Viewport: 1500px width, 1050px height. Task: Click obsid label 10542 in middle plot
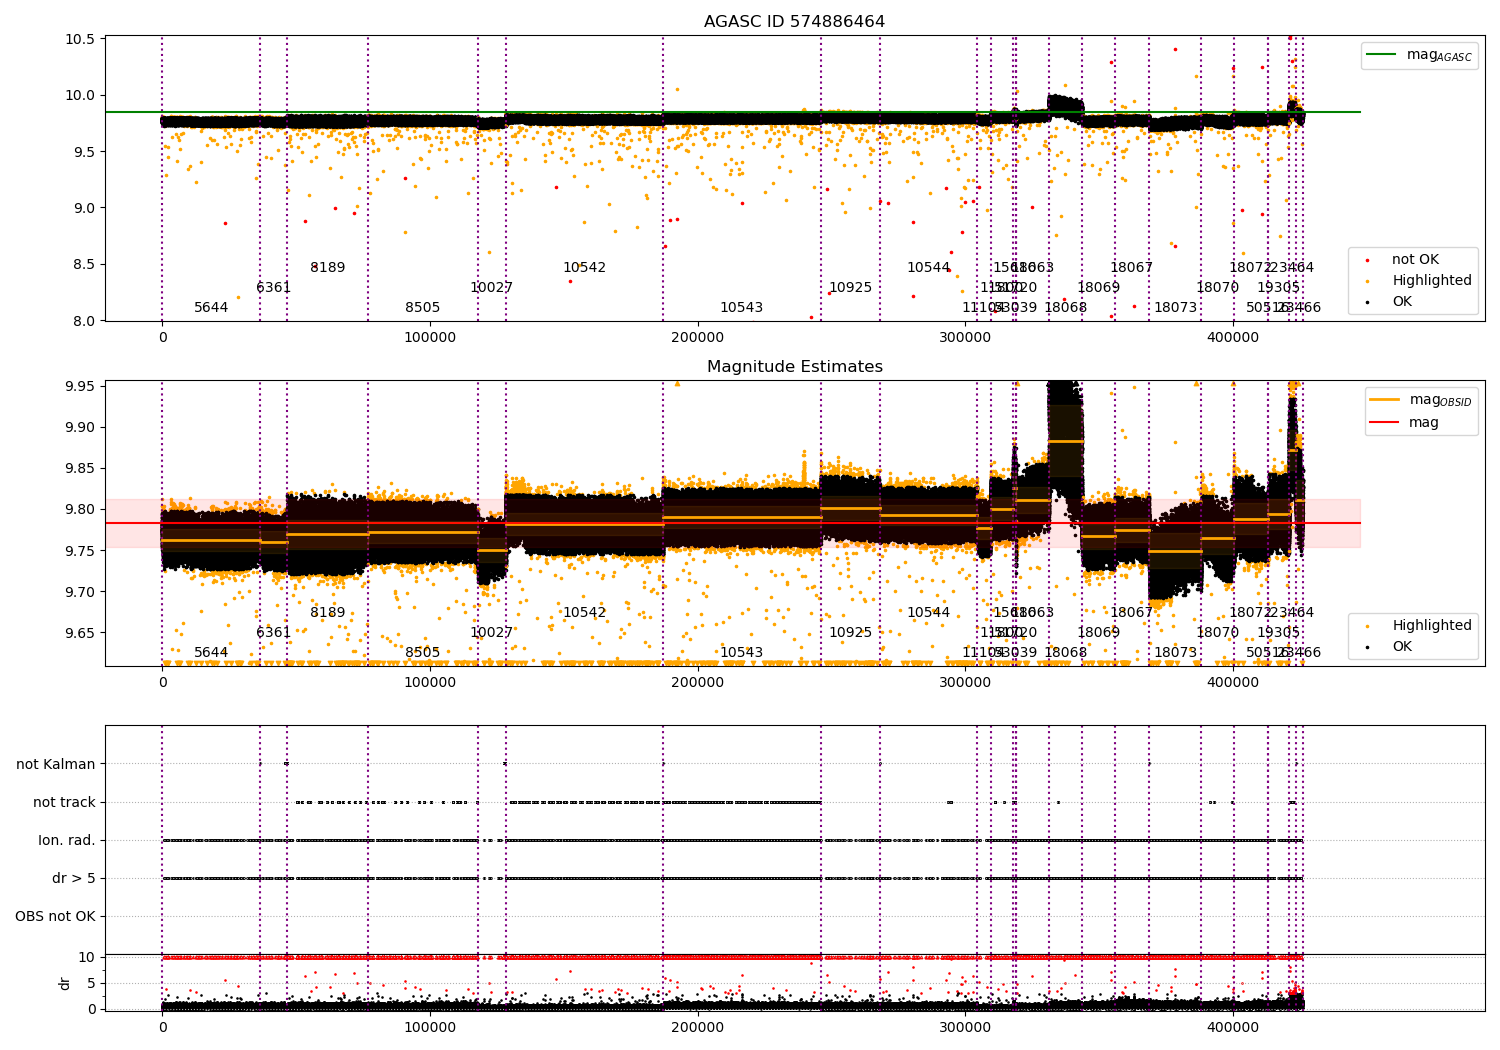[584, 612]
